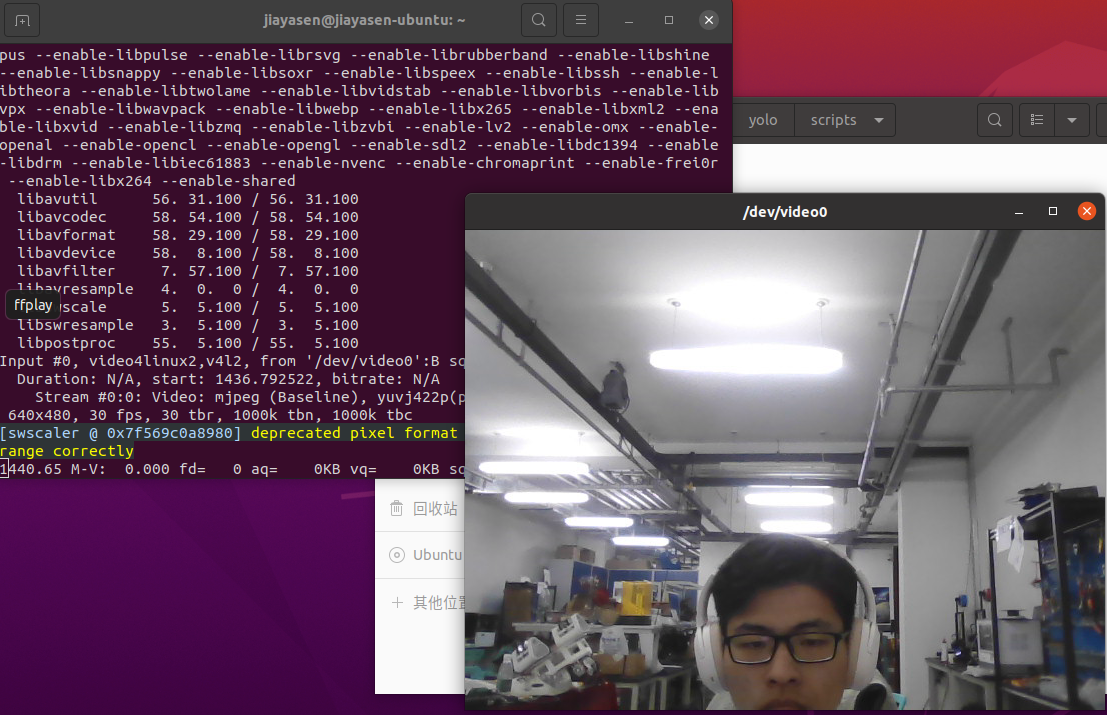Click the libavfilter line in the terminal

[187, 271]
